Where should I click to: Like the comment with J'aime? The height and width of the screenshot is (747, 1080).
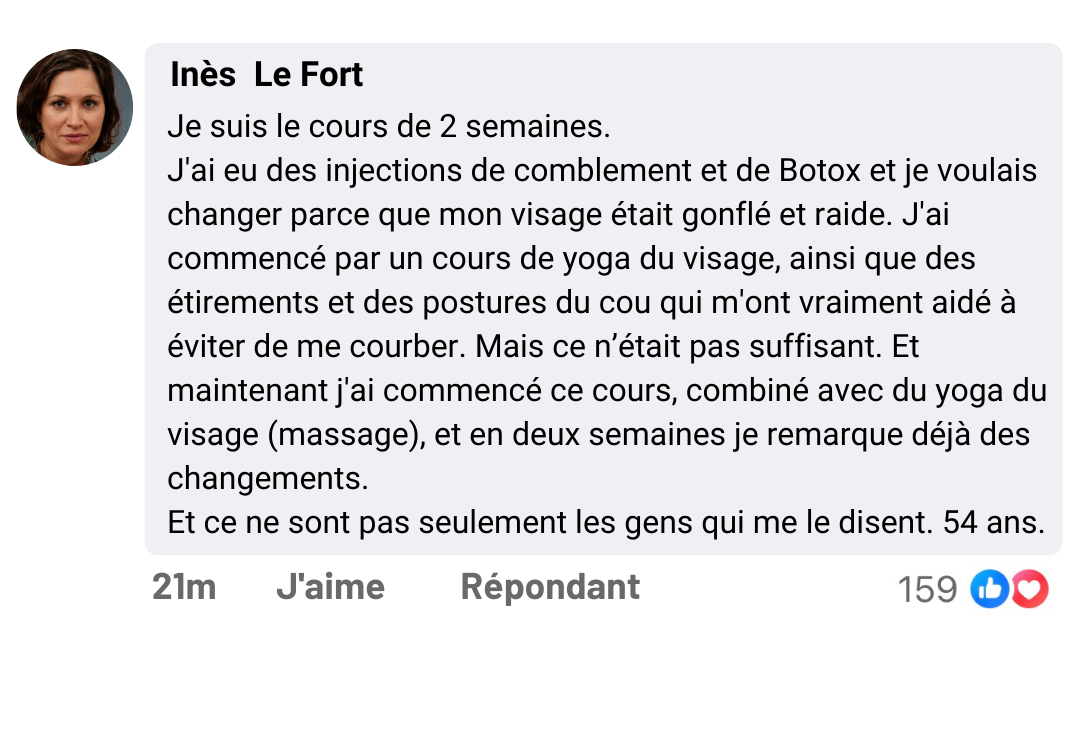330,587
